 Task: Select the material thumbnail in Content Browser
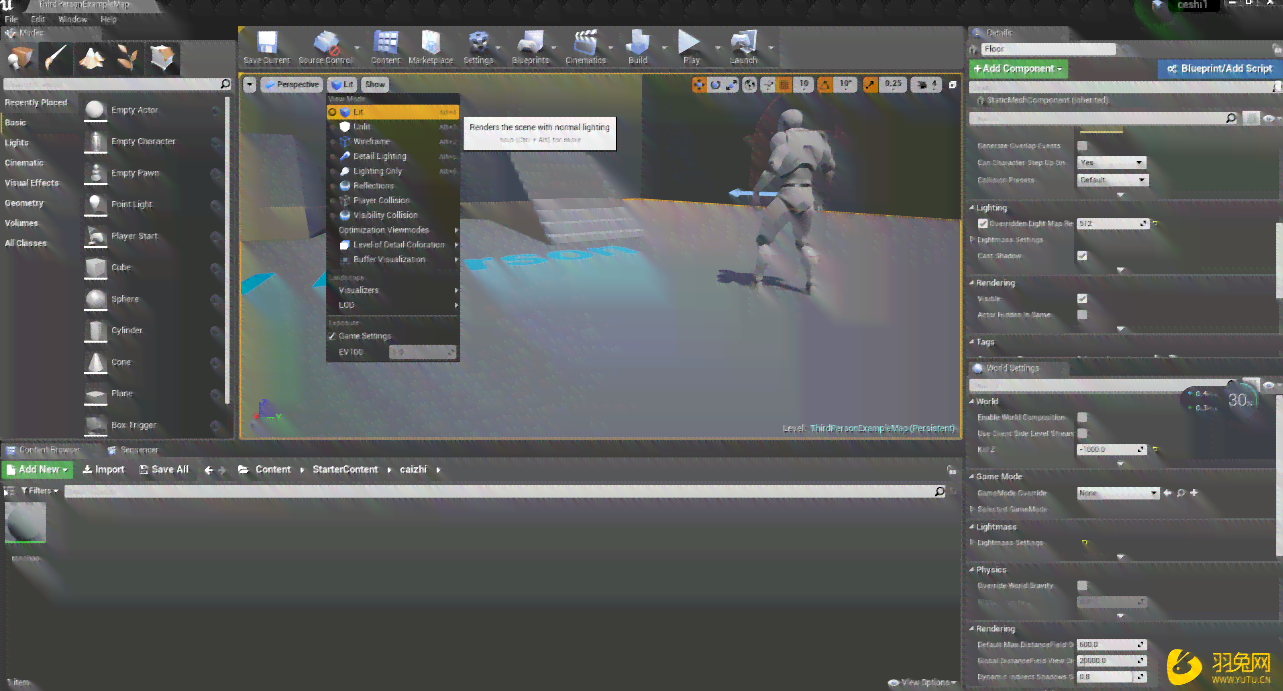25,522
